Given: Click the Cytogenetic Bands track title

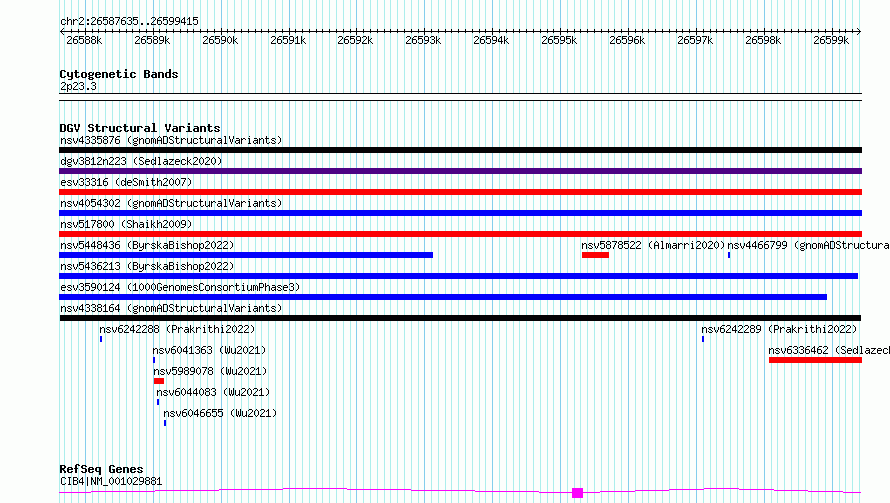Looking at the screenshot, I should [119, 74].
